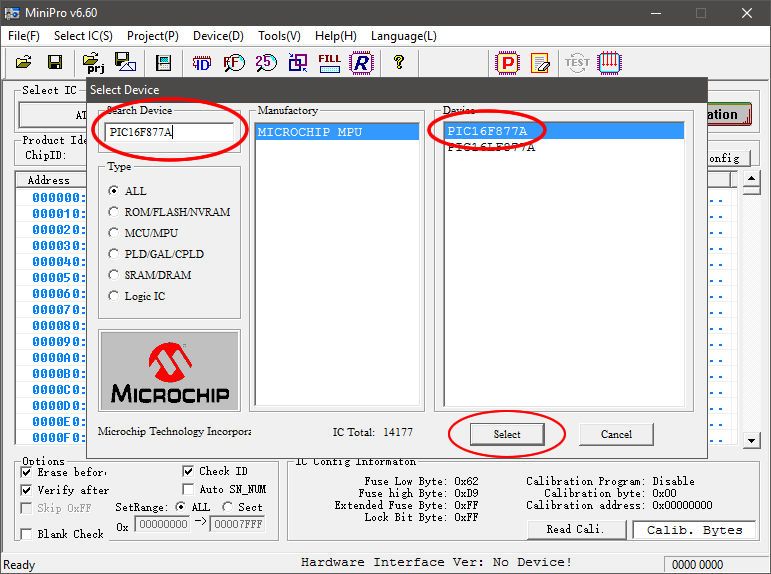Click the Save file floppy icon
This screenshot has width=771, height=574.
[x=55, y=62]
